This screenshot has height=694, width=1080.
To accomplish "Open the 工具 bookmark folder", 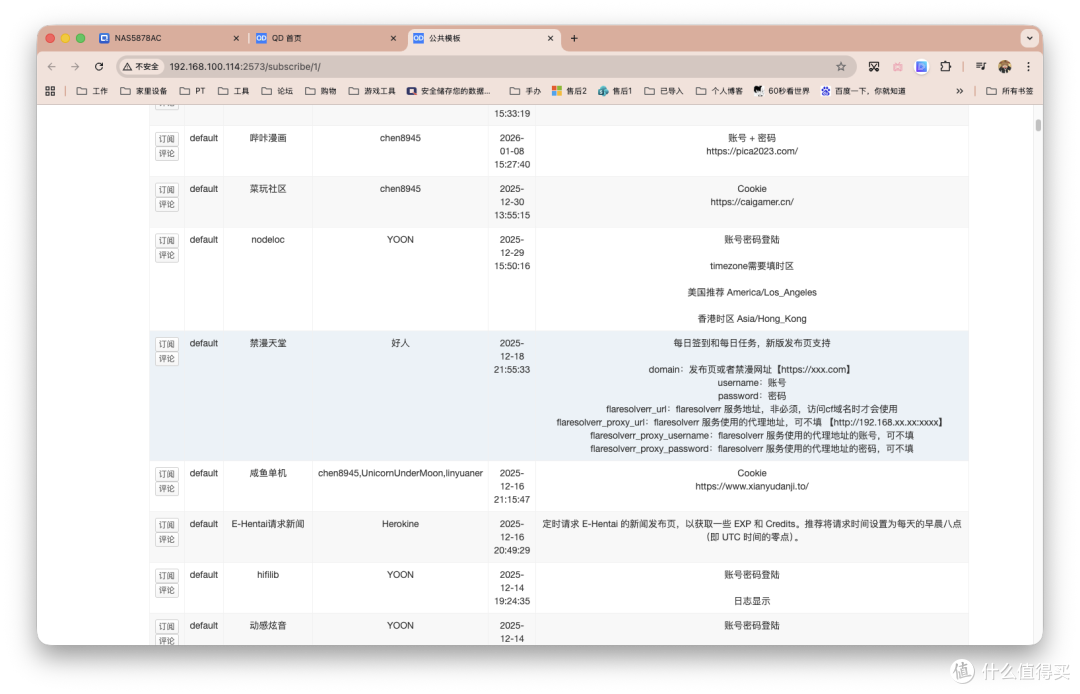I will [x=233, y=91].
